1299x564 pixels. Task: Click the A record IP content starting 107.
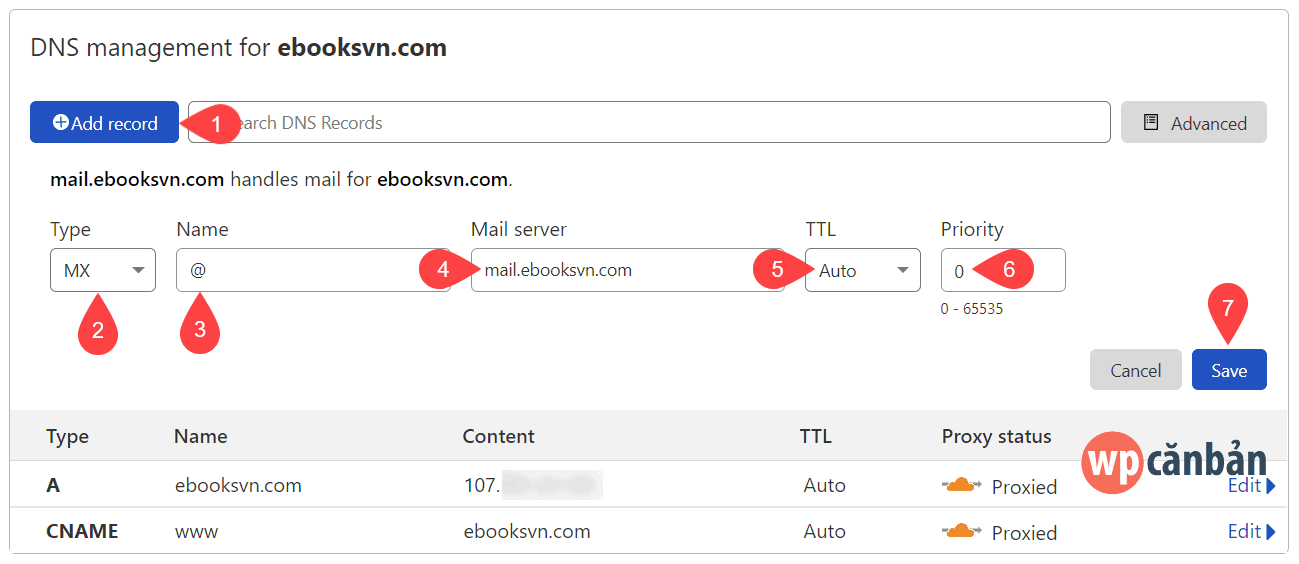click(532, 486)
